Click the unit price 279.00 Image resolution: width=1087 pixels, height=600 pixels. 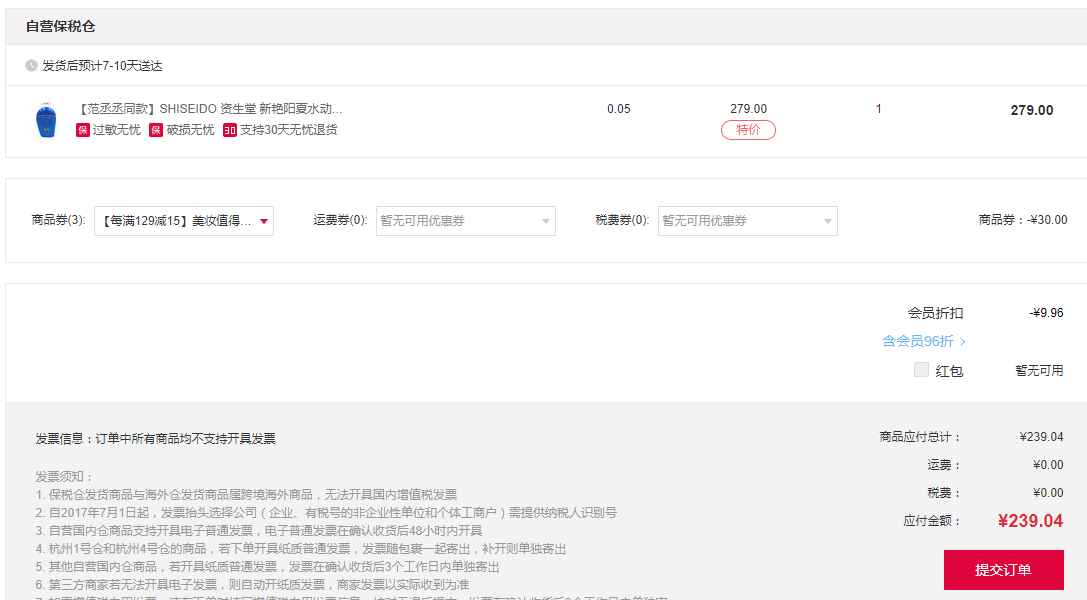[x=748, y=109]
